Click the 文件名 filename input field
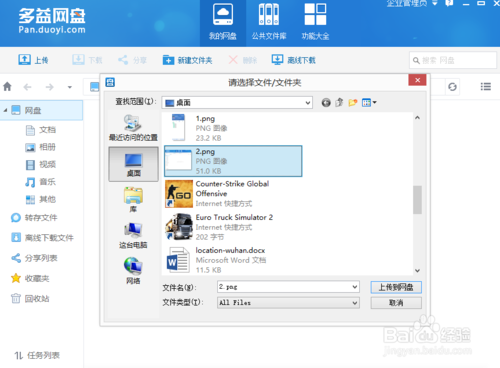Screen dimensions: 500x368 point(288,287)
